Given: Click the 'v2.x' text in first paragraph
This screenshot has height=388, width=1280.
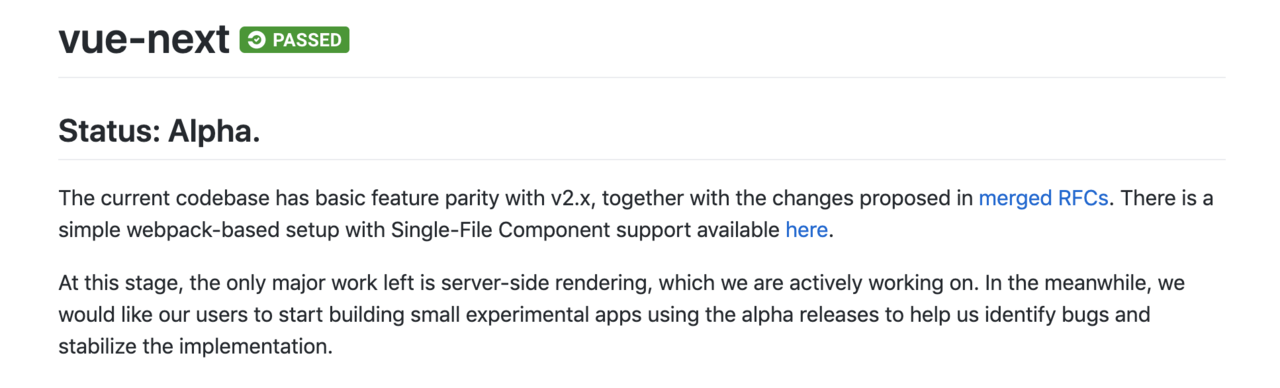Looking at the screenshot, I should 570,198.
